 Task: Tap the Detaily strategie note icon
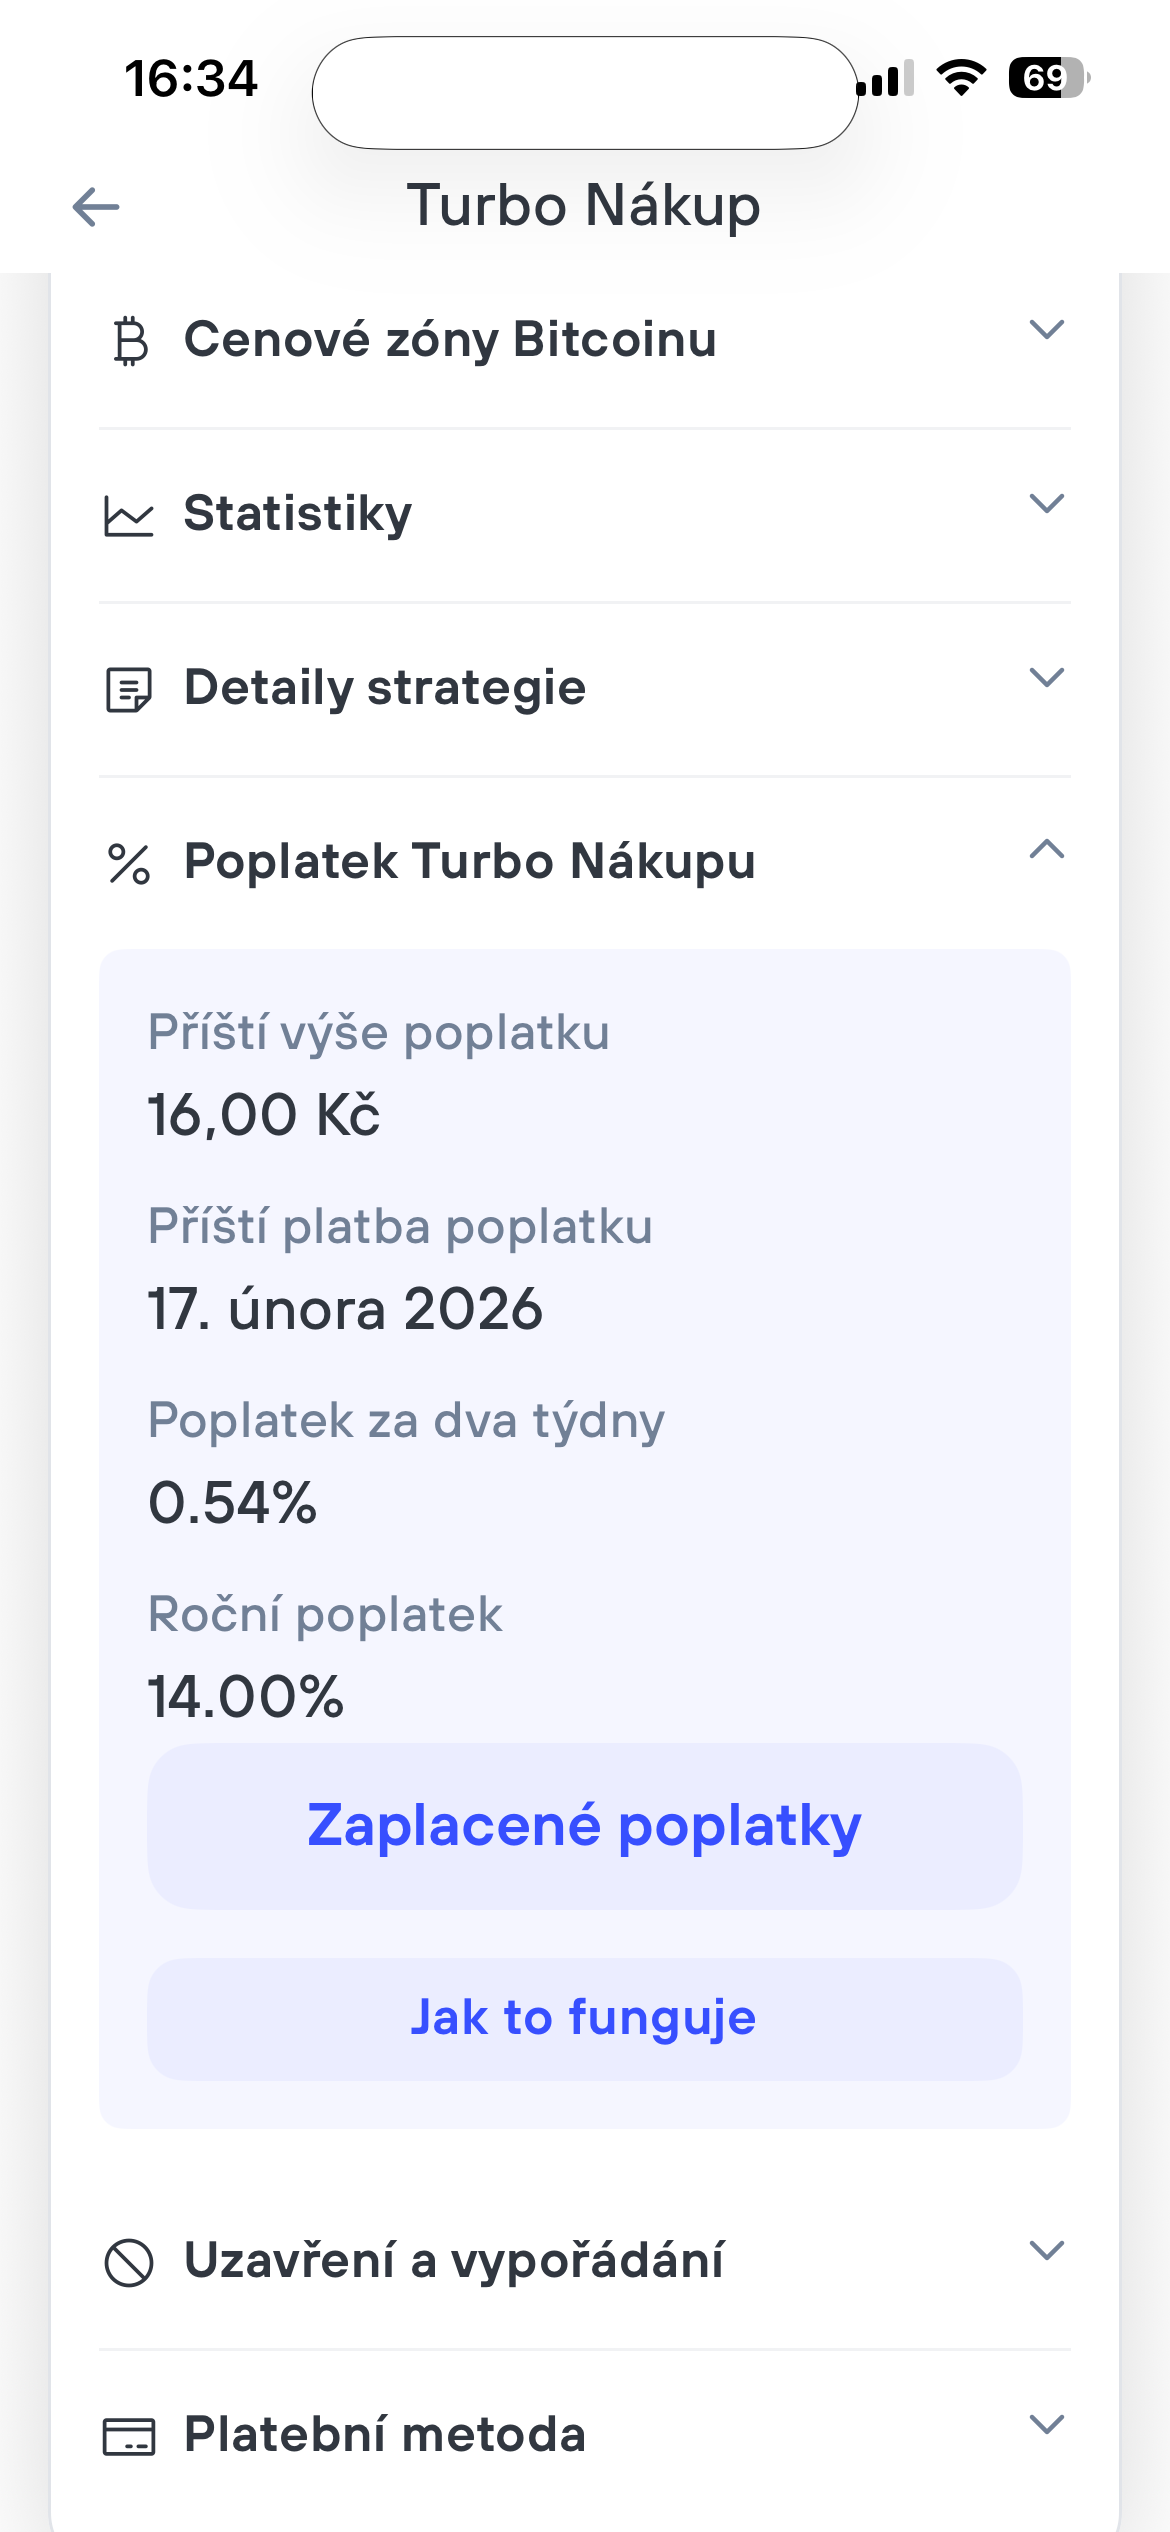pos(129,690)
